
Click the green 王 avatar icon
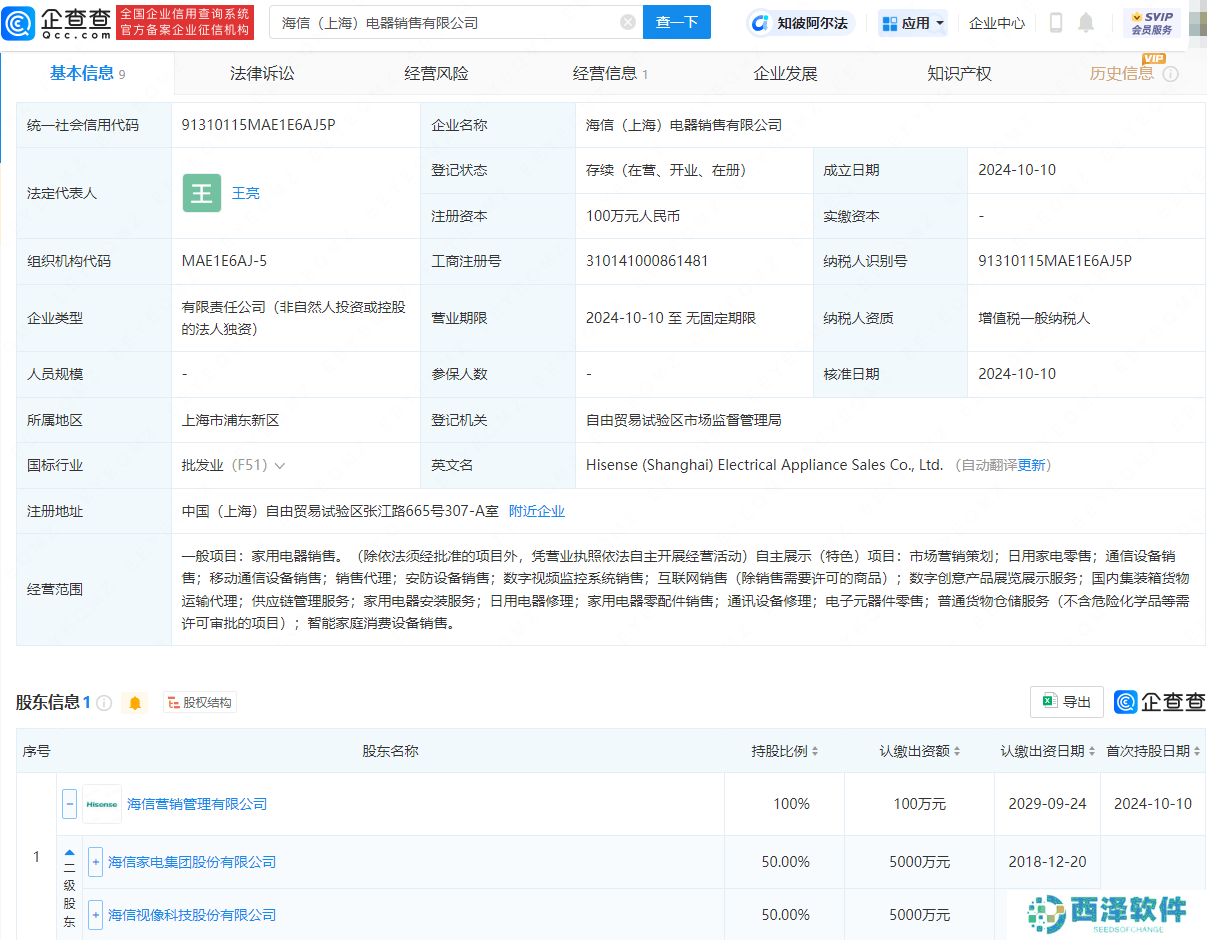(x=202, y=193)
